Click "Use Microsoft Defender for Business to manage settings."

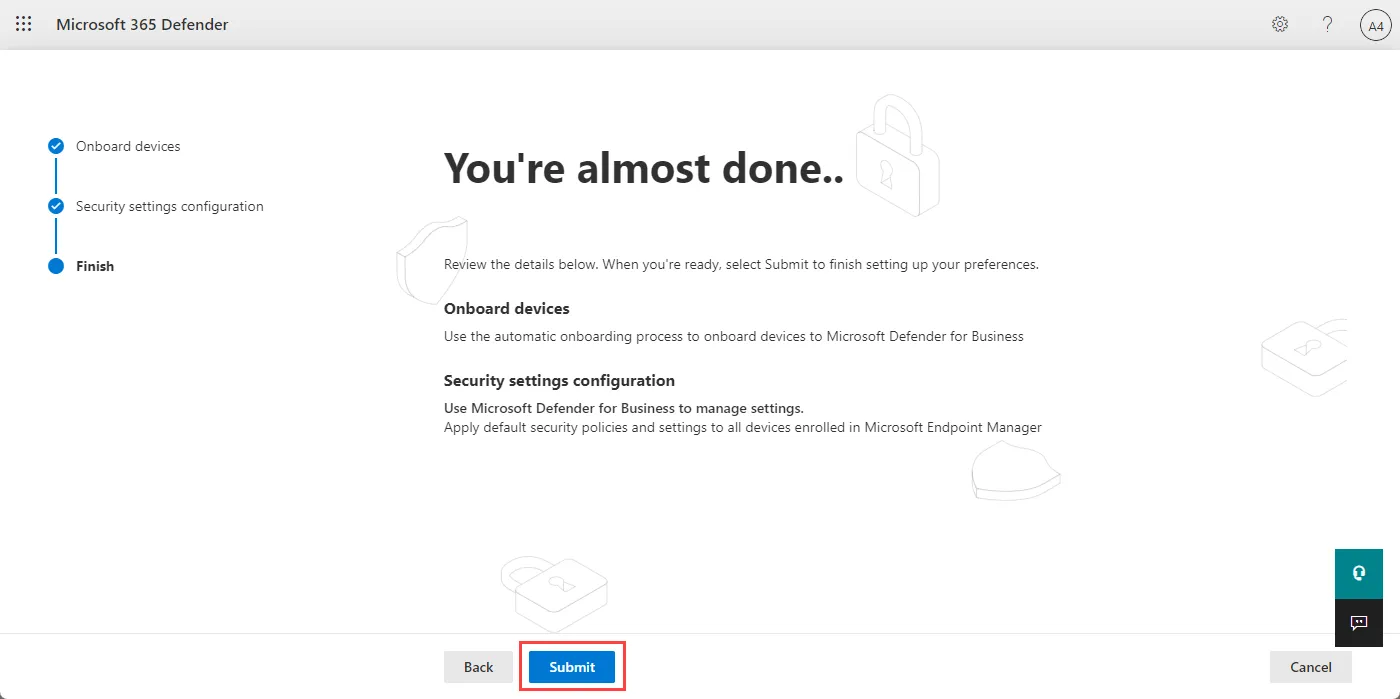624,408
